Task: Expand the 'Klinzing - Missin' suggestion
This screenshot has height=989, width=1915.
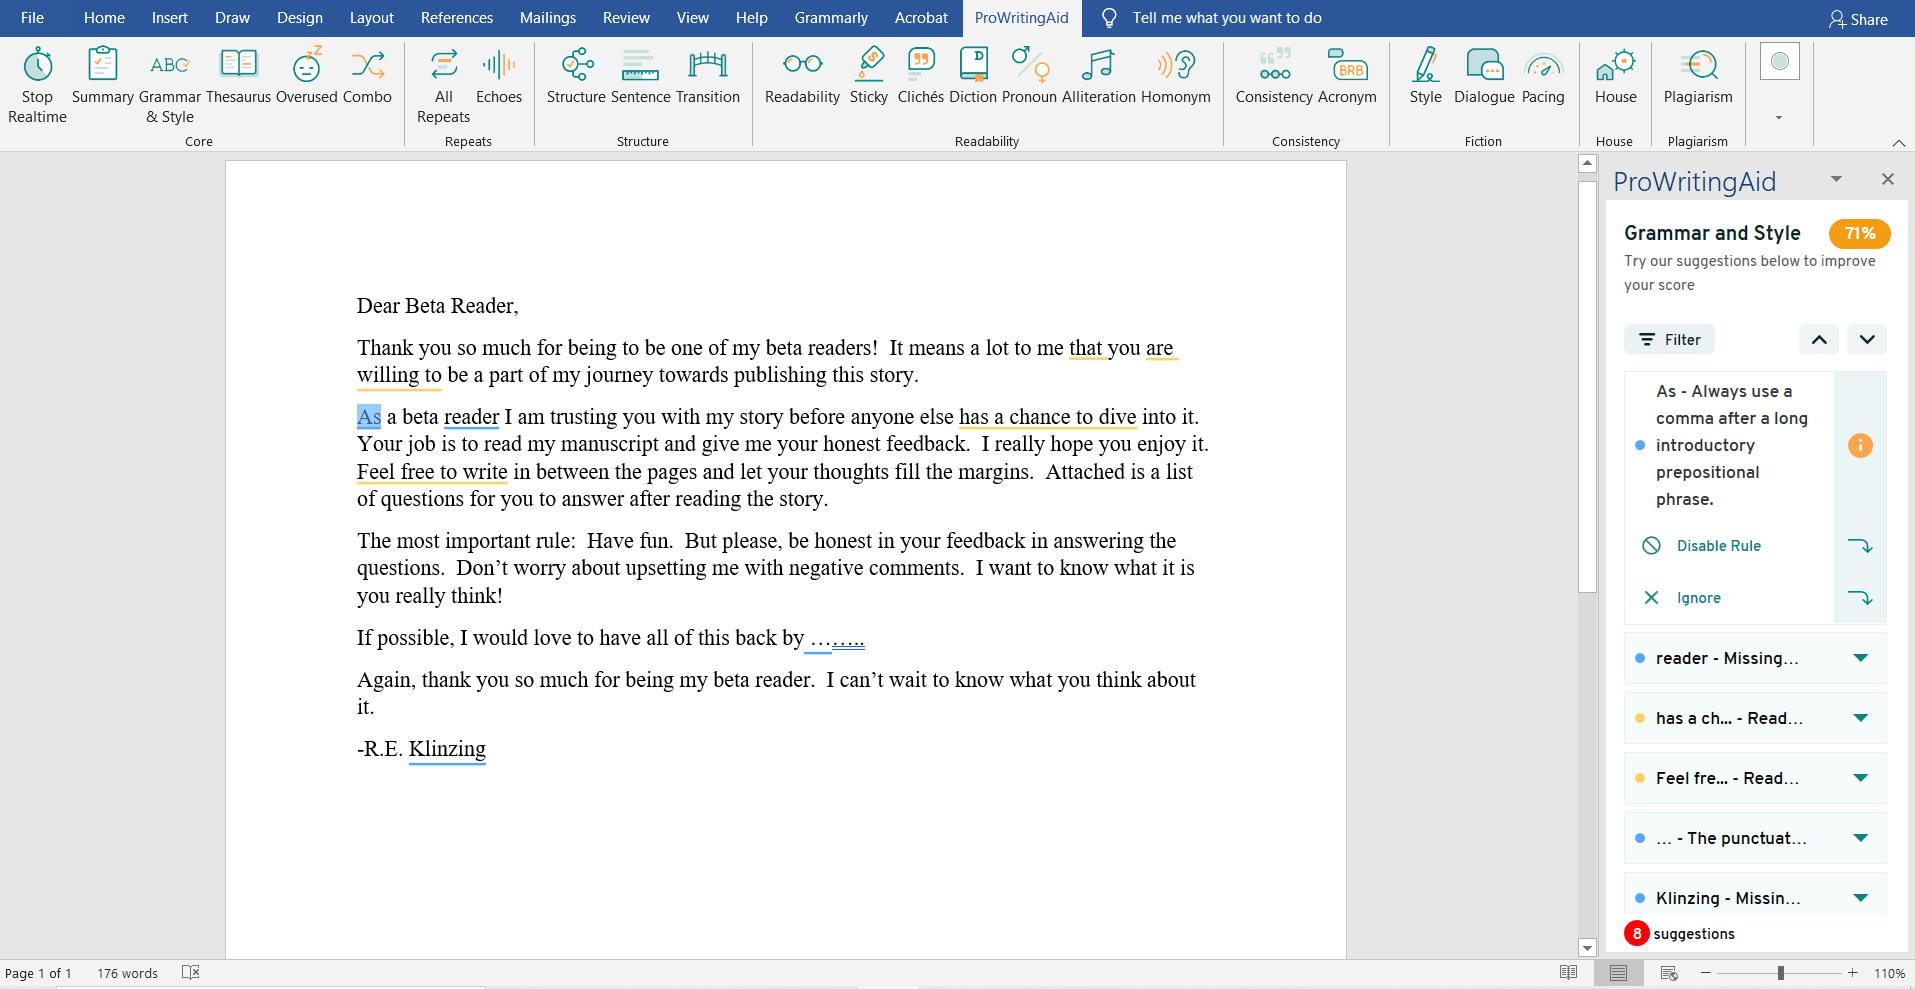Action: click(x=1860, y=898)
